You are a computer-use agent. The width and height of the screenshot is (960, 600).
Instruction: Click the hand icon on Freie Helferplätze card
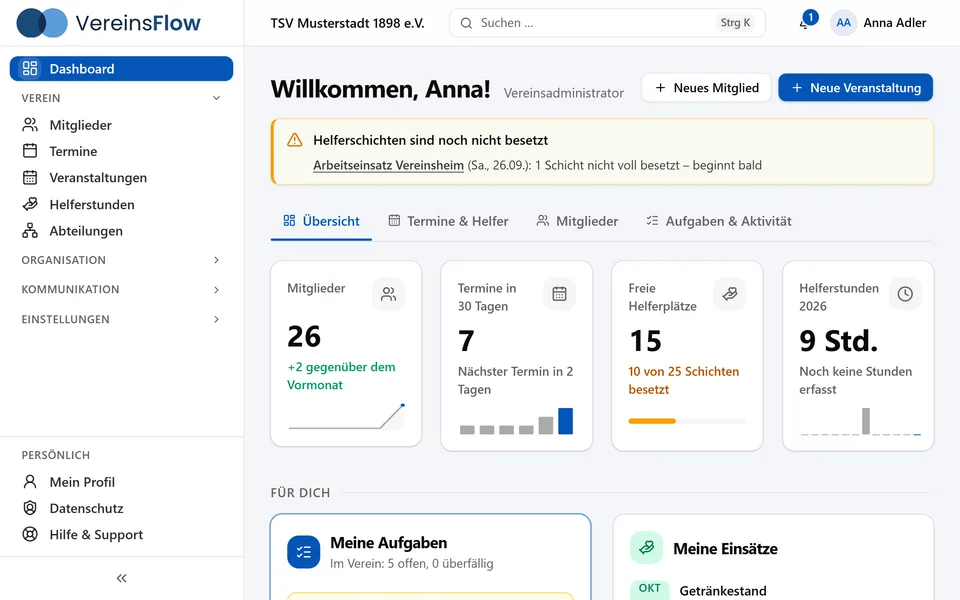coord(729,294)
